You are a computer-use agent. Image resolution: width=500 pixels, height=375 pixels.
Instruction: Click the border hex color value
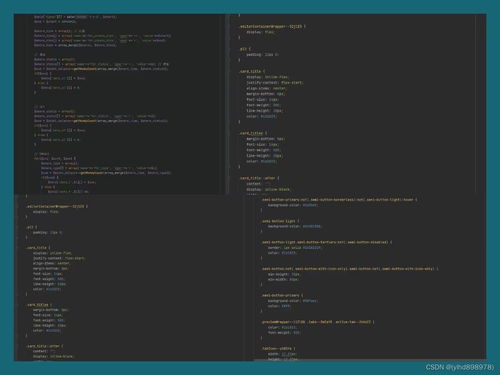pyautogui.click(x=312, y=248)
